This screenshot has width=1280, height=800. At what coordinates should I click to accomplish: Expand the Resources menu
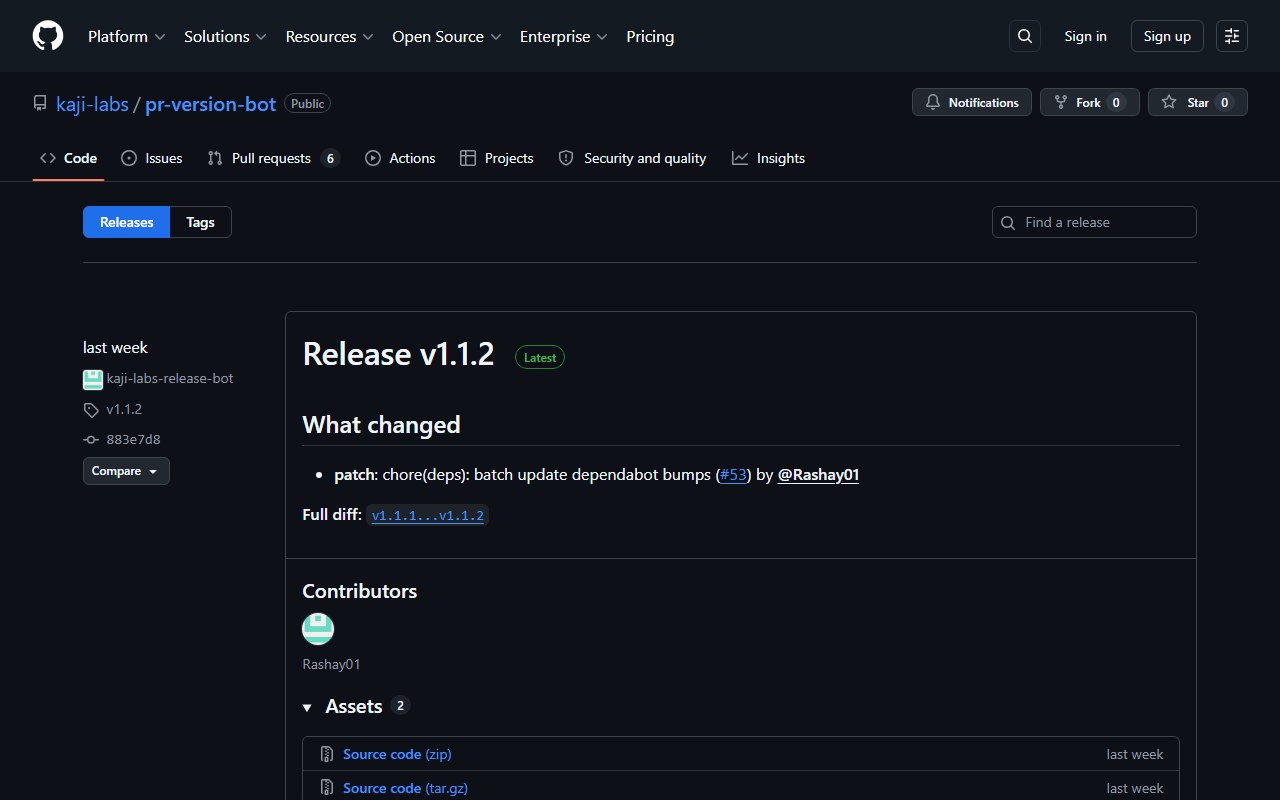pyautogui.click(x=330, y=36)
